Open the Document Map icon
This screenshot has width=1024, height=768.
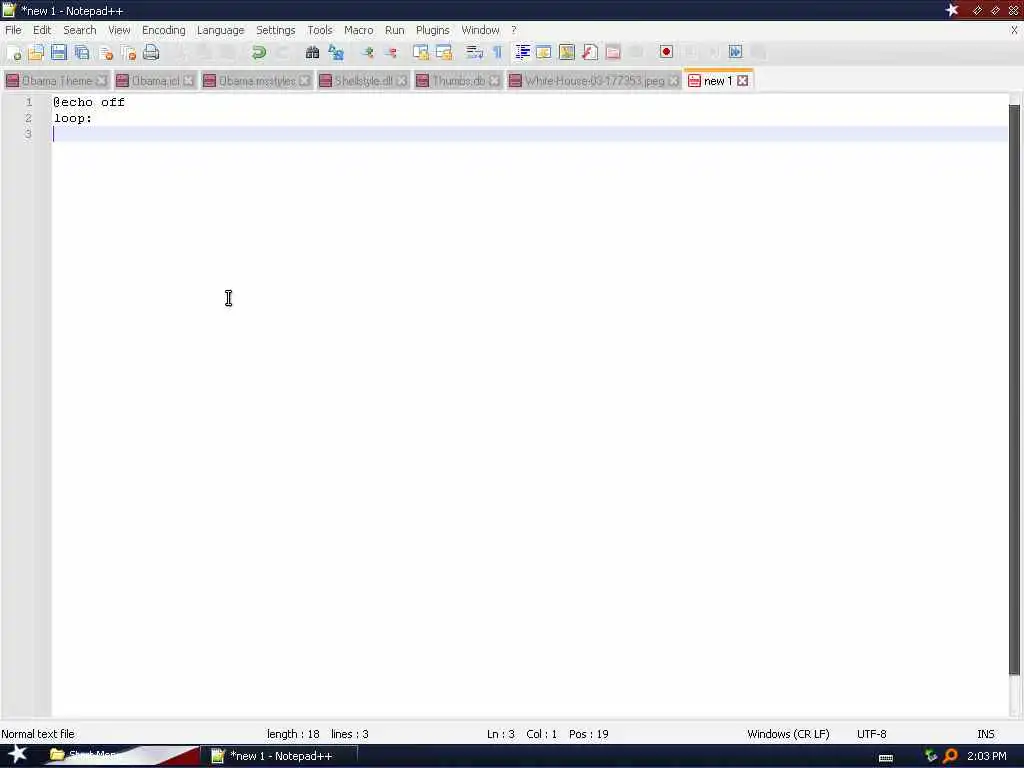(567, 53)
